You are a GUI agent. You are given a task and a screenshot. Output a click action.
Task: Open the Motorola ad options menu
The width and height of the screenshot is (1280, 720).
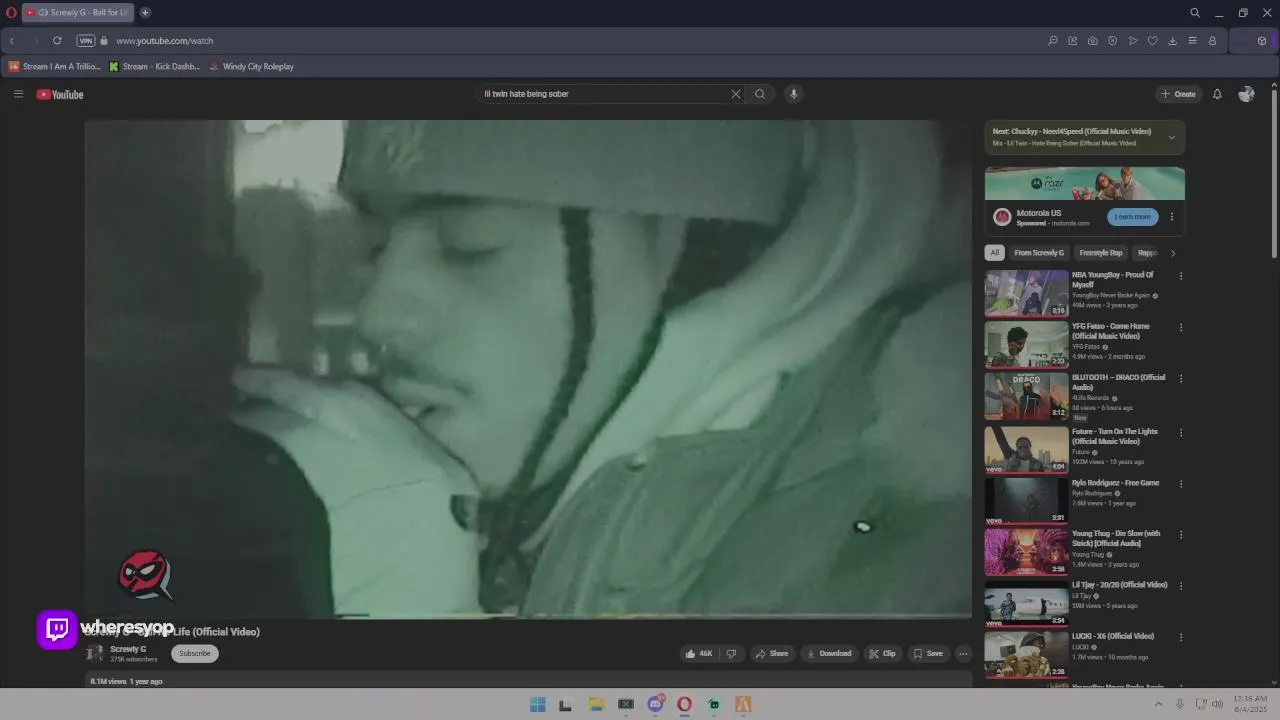[1172, 217]
